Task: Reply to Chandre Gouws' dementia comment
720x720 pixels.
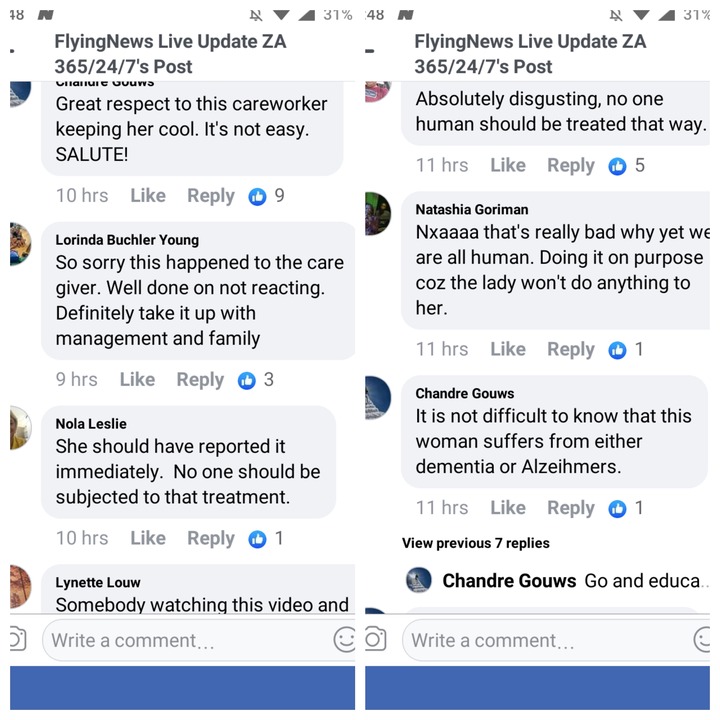Action: tap(571, 508)
